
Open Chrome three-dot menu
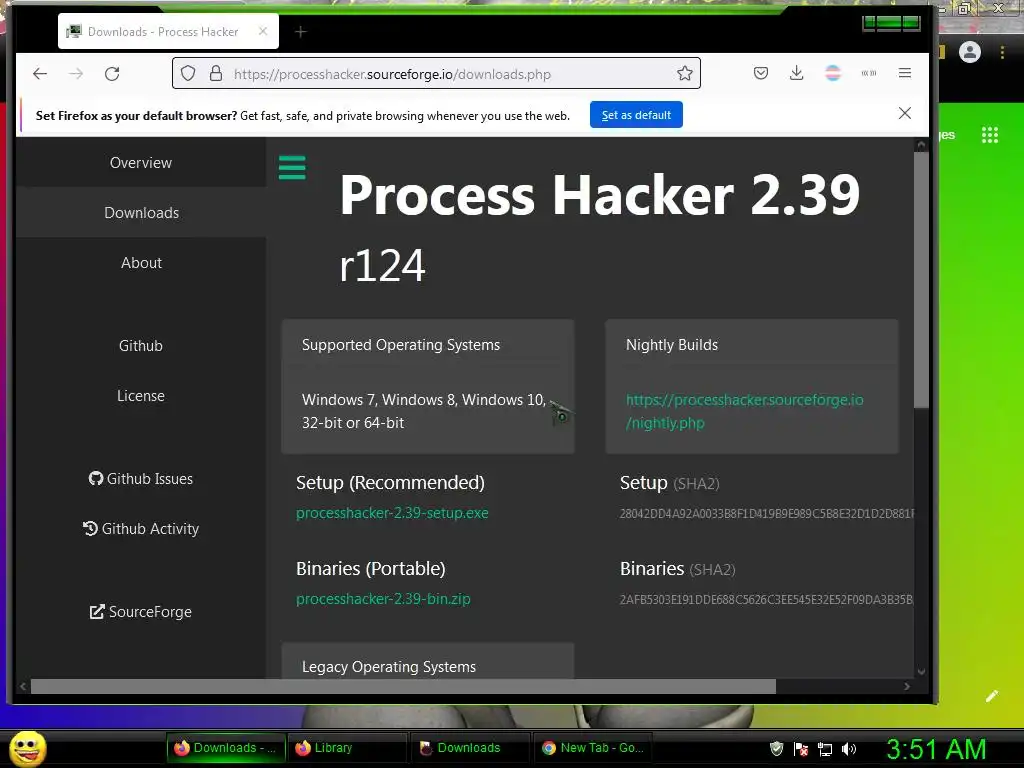pyautogui.click(x=1002, y=52)
